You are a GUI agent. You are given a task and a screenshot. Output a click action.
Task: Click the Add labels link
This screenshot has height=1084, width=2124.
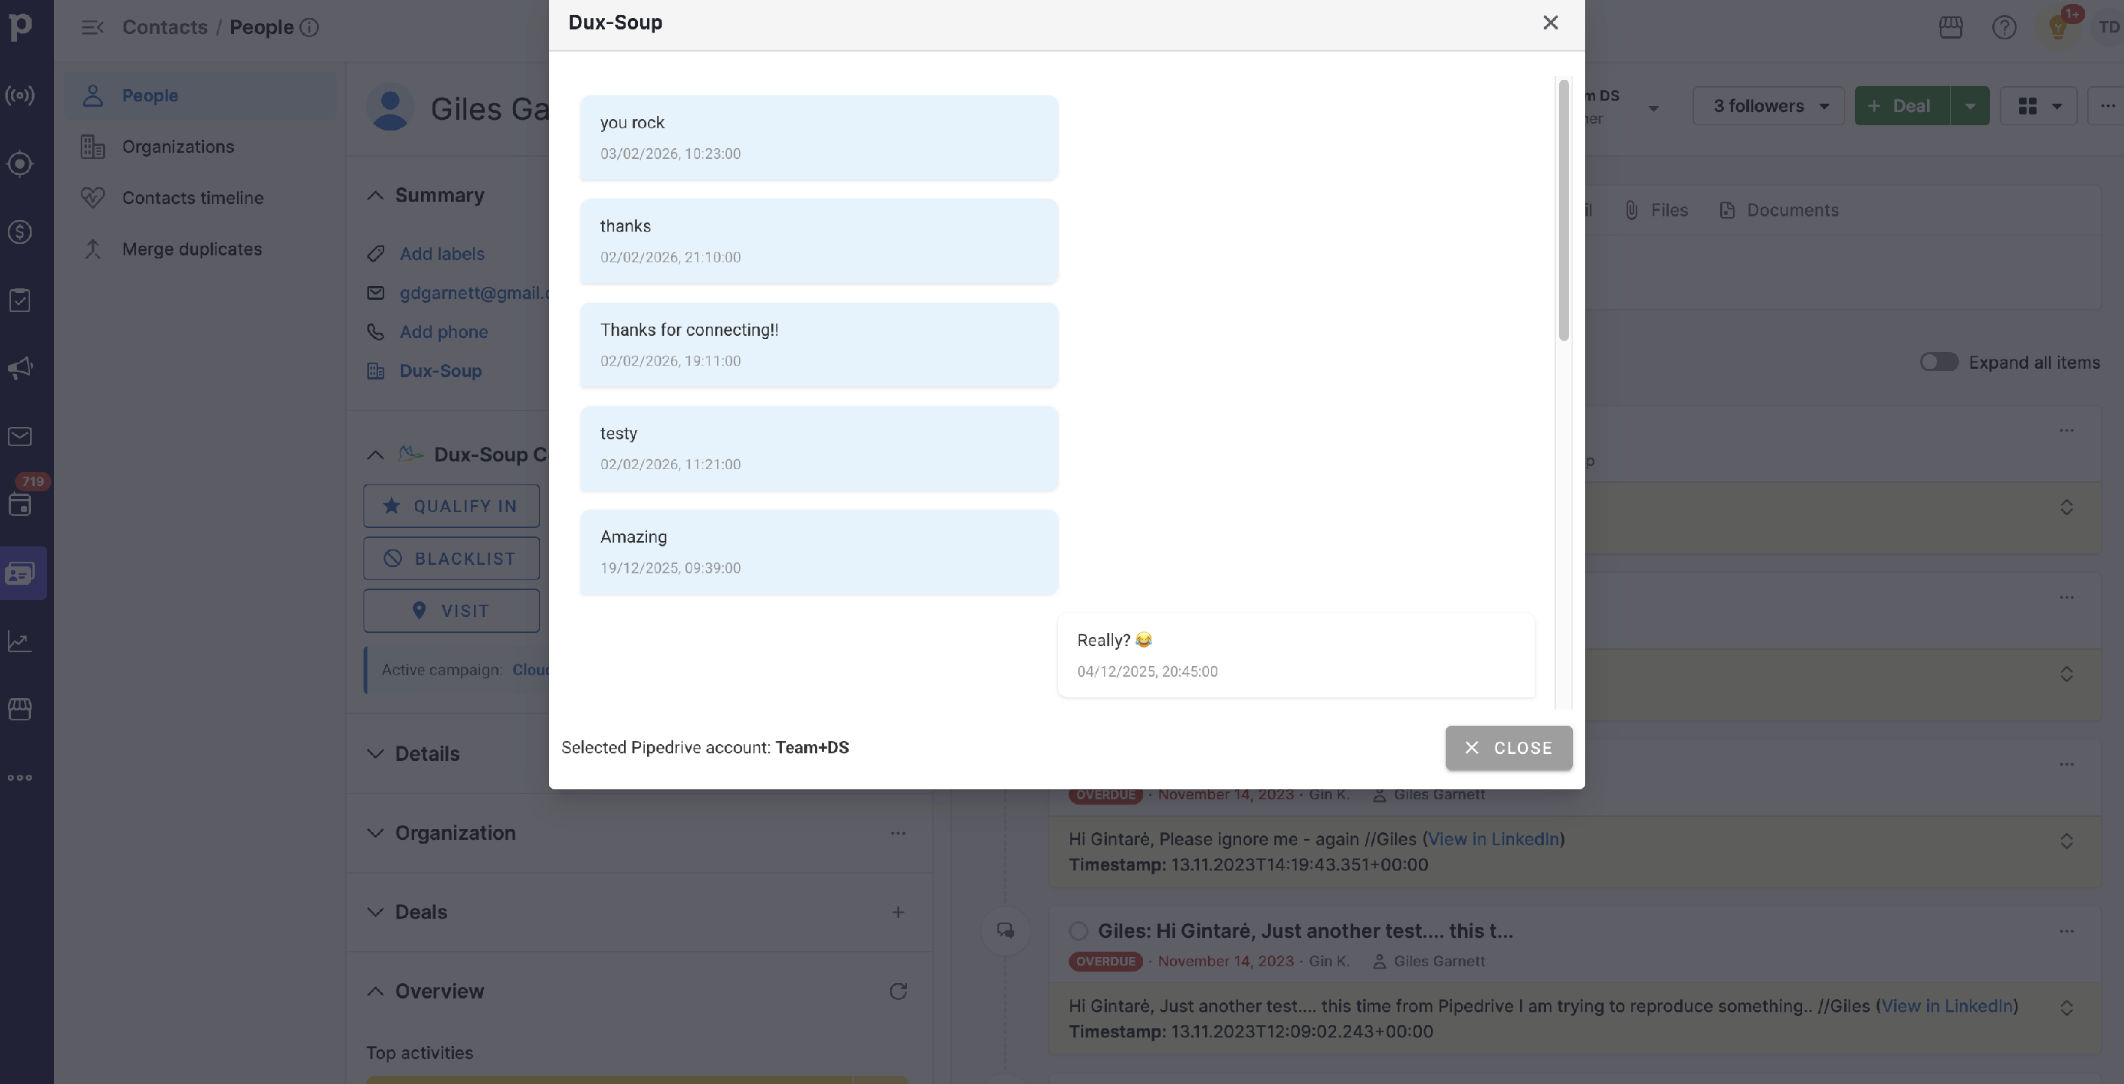pyautogui.click(x=442, y=254)
